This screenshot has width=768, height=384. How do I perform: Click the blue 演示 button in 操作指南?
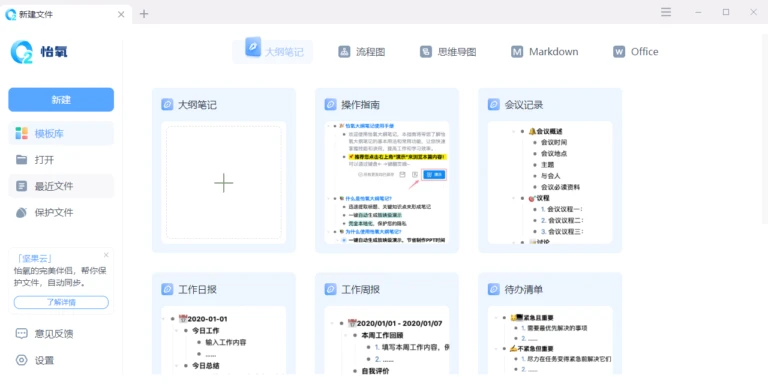[x=434, y=174]
